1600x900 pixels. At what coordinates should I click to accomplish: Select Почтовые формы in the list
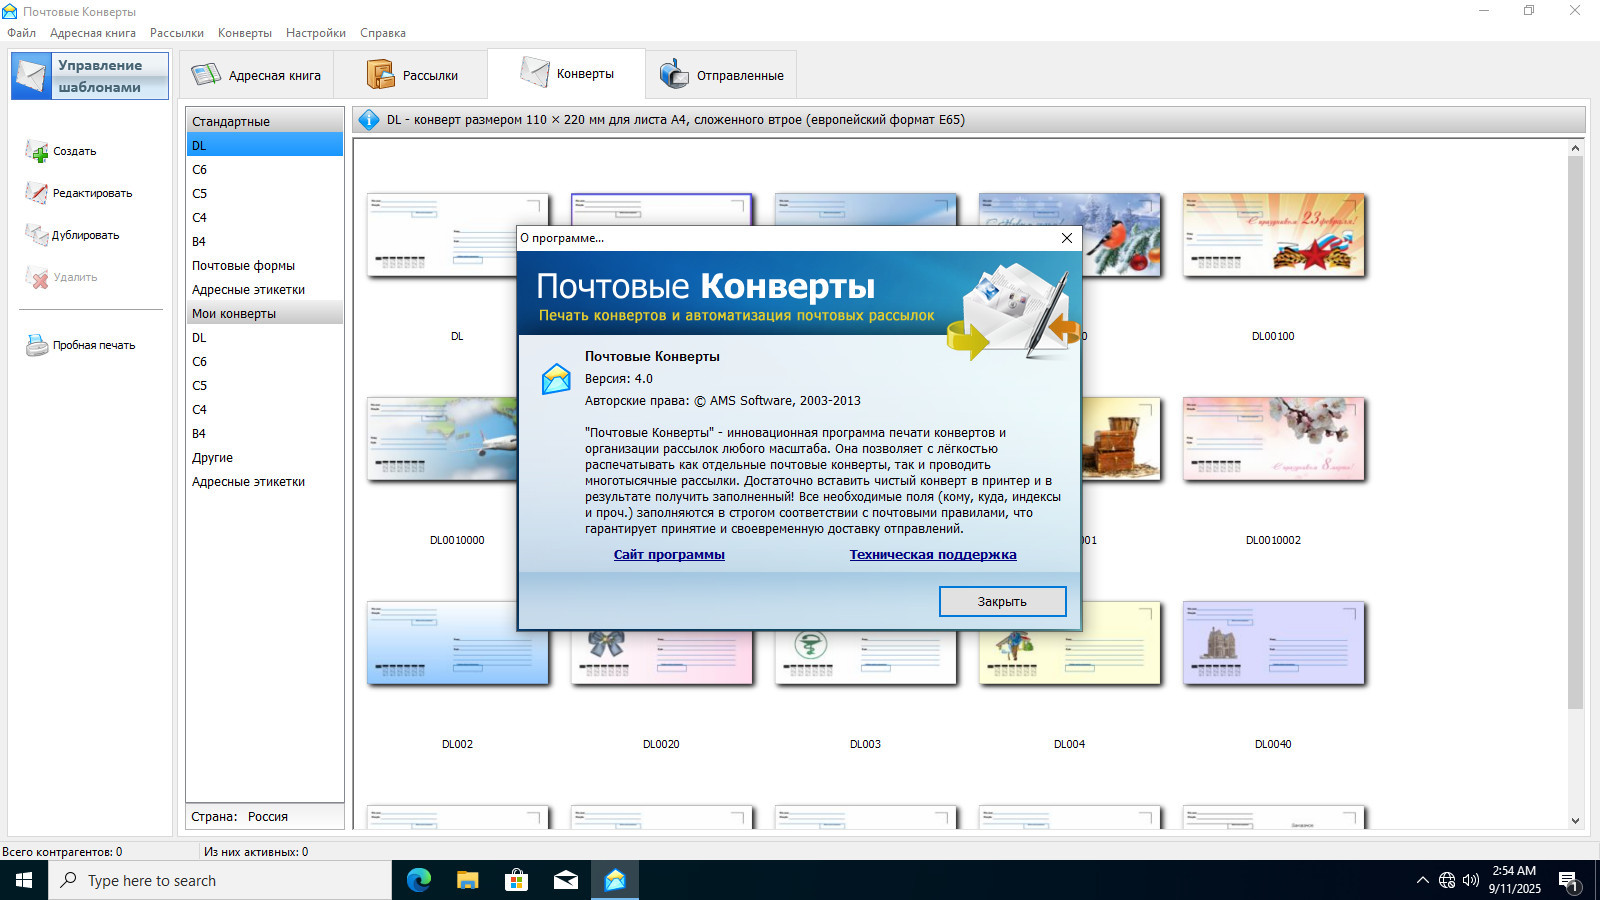(x=265, y=265)
